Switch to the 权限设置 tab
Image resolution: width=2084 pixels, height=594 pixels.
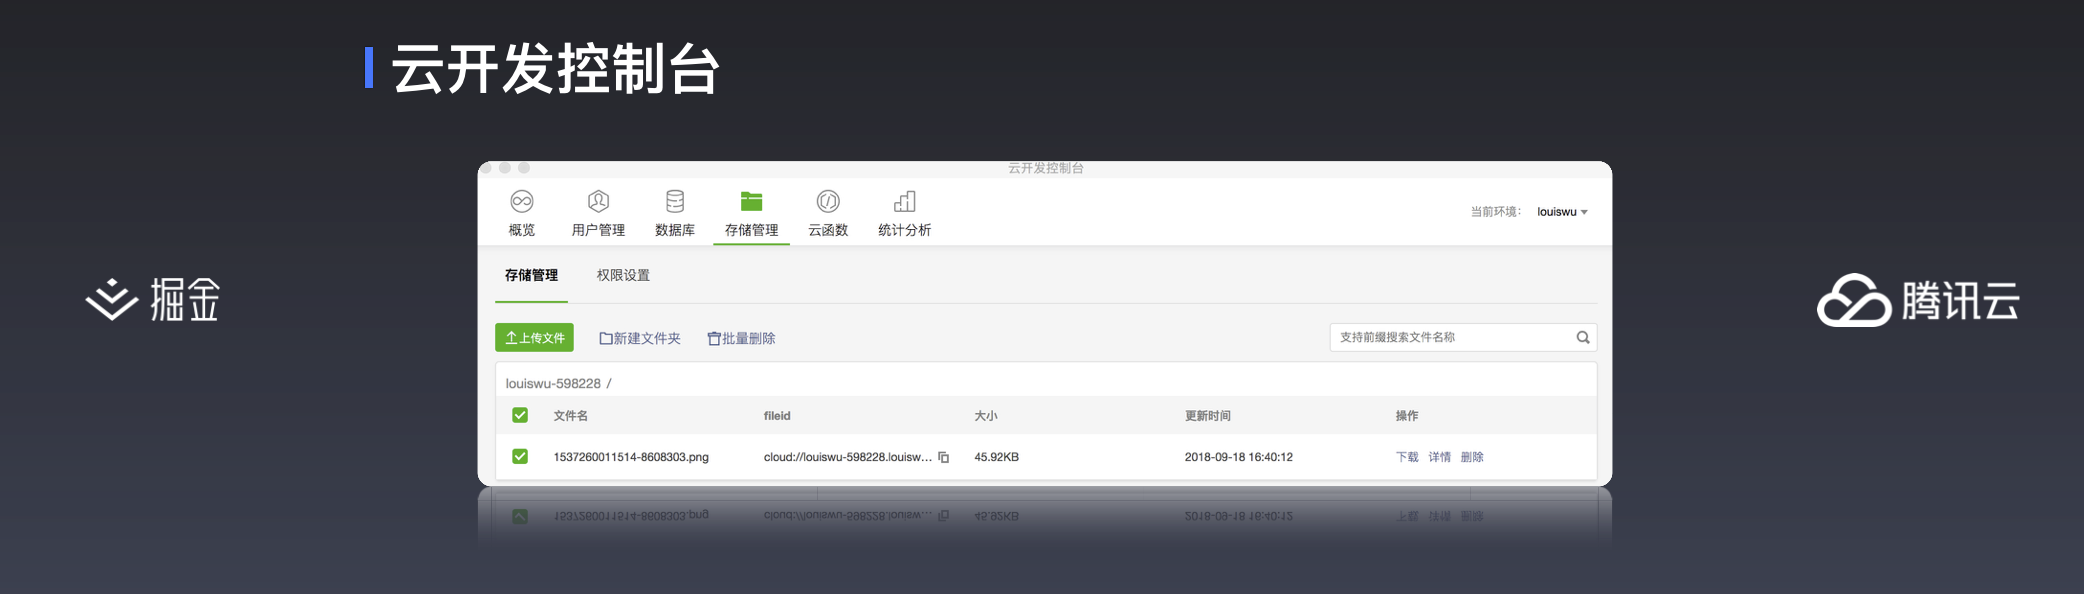point(623,275)
